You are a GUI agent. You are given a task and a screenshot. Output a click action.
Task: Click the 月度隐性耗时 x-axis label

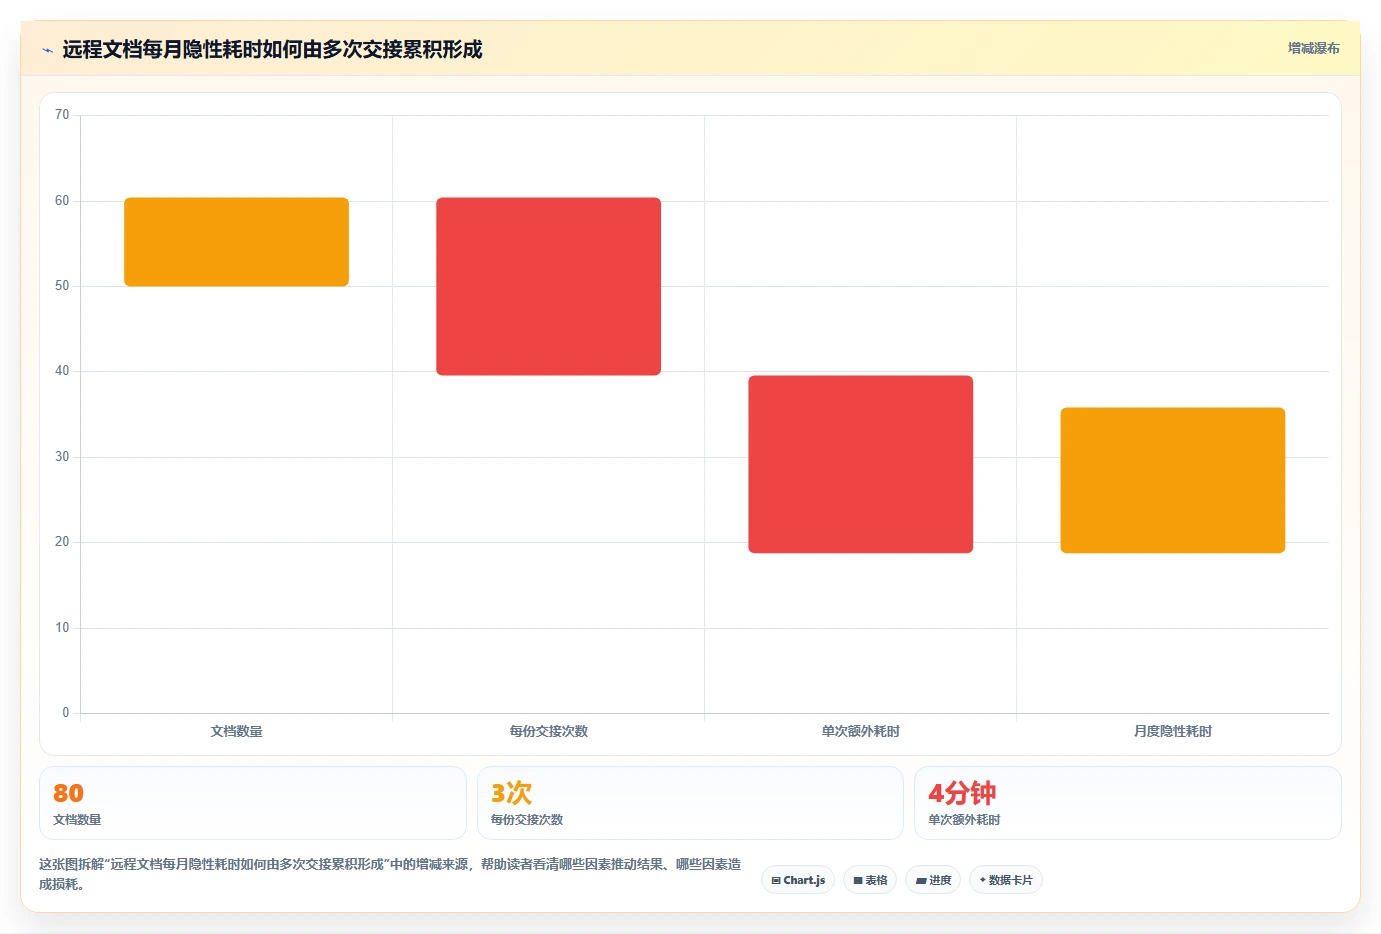1172,731
